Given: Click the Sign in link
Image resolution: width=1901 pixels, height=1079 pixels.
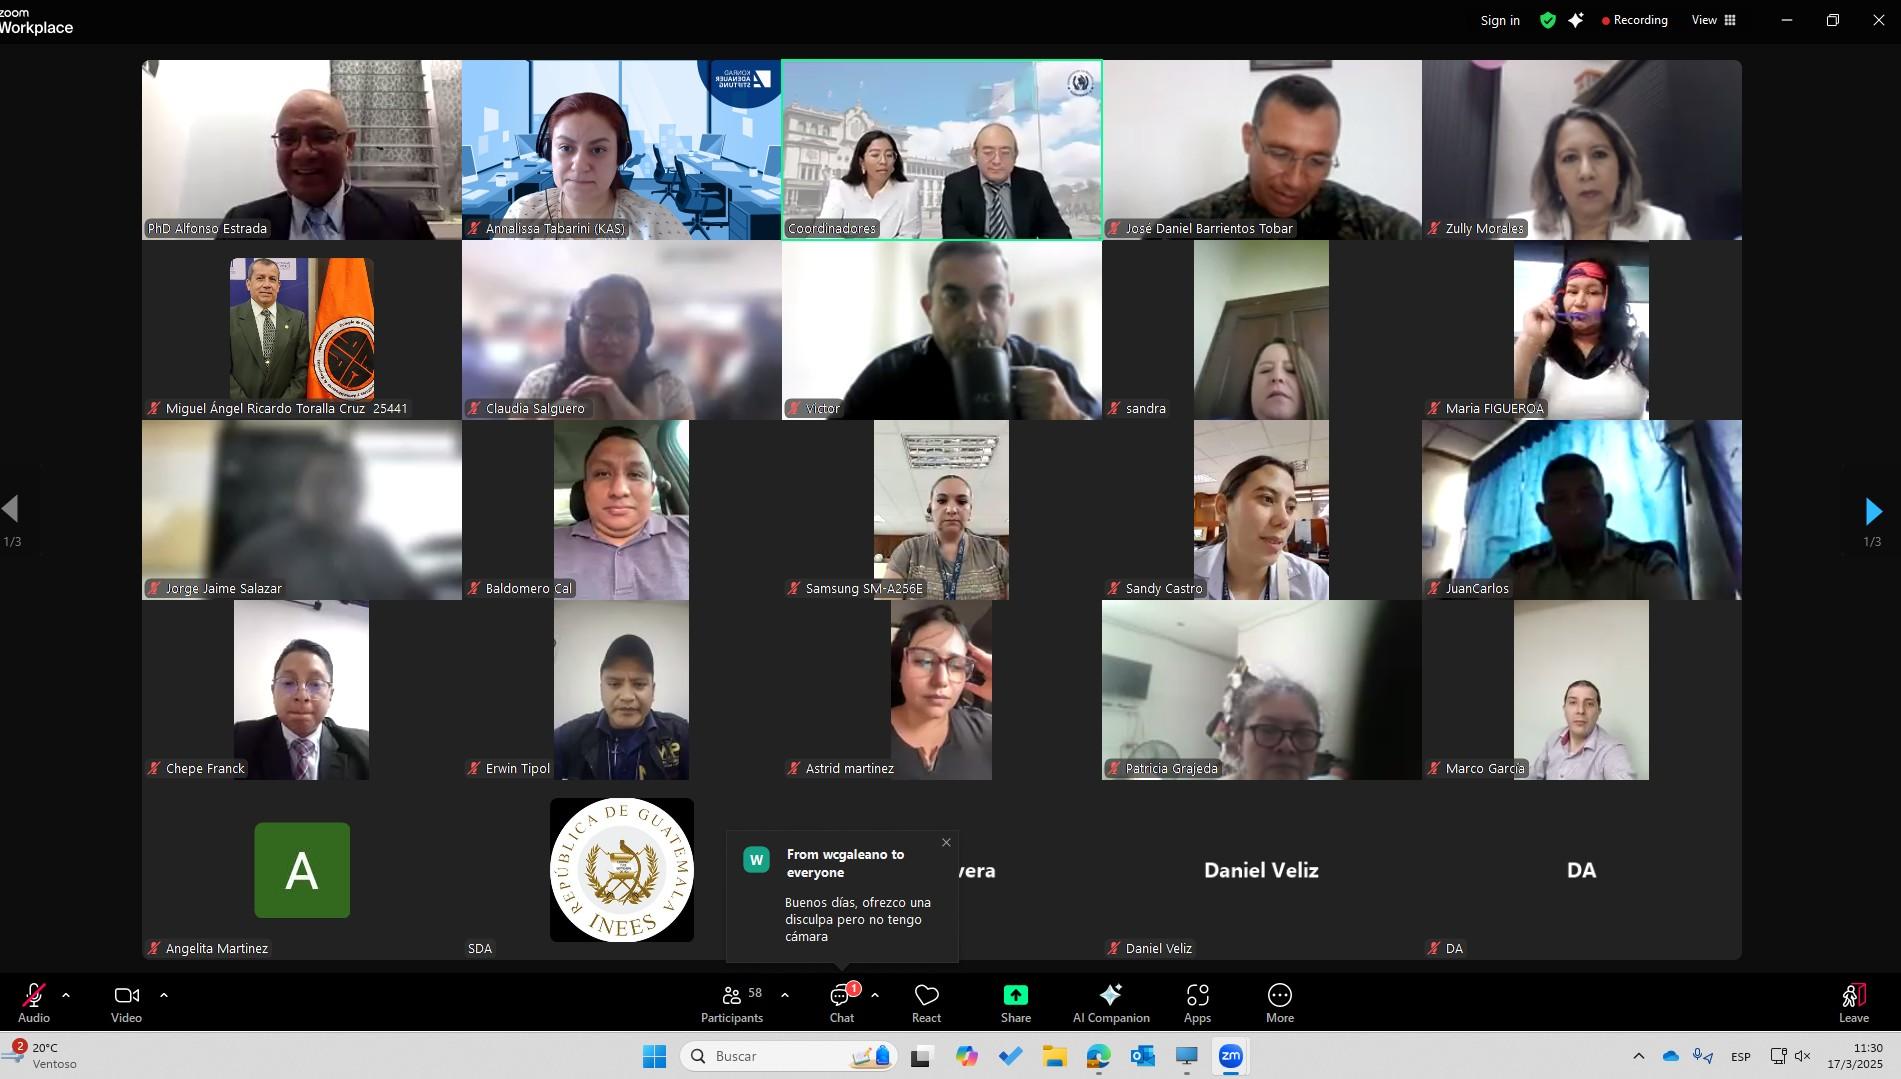Looking at the screenshot, I should click(1499, 20).
